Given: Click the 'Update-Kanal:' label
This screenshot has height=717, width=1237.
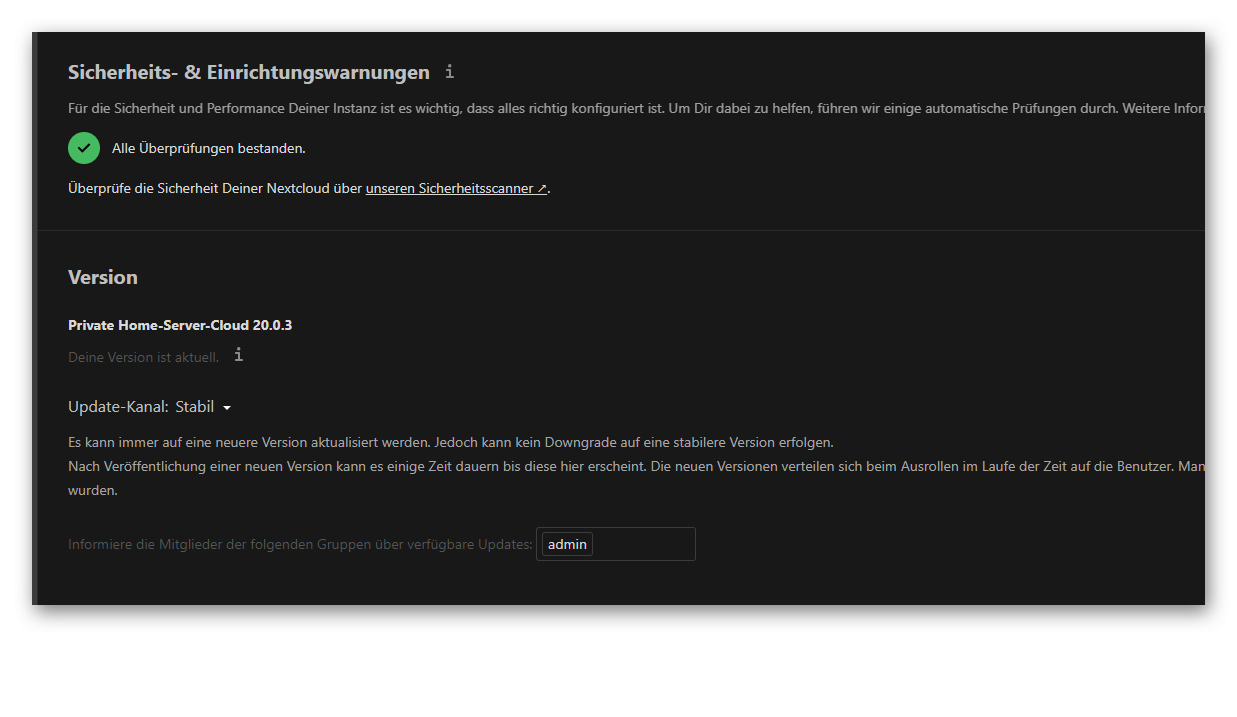Looking at the screenshot, I should [118, 407].
